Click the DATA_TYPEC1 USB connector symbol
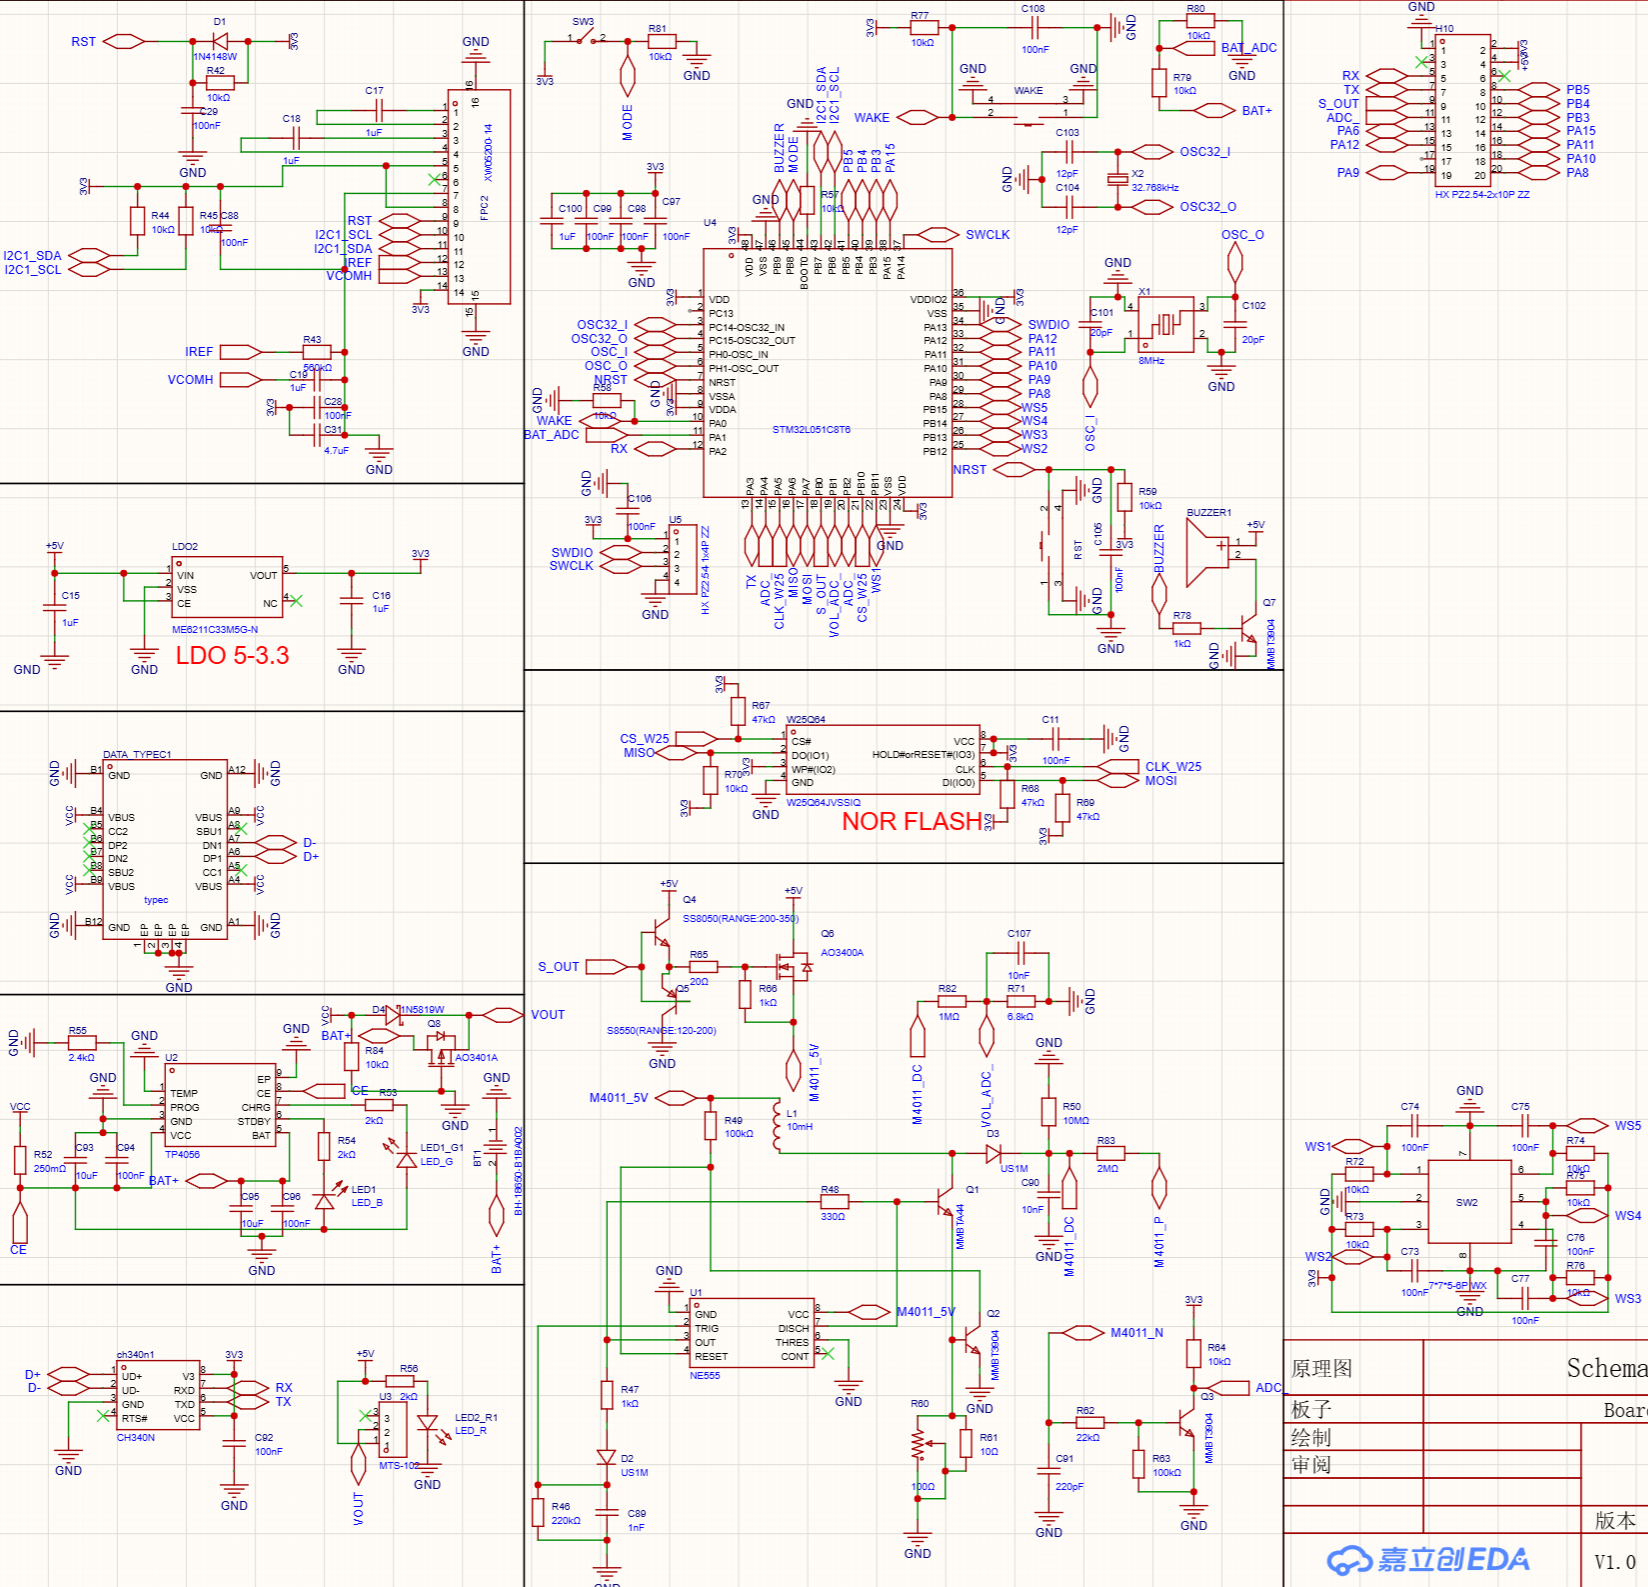The width and height of the screenshot is (1648, 1587). [165, 850]
